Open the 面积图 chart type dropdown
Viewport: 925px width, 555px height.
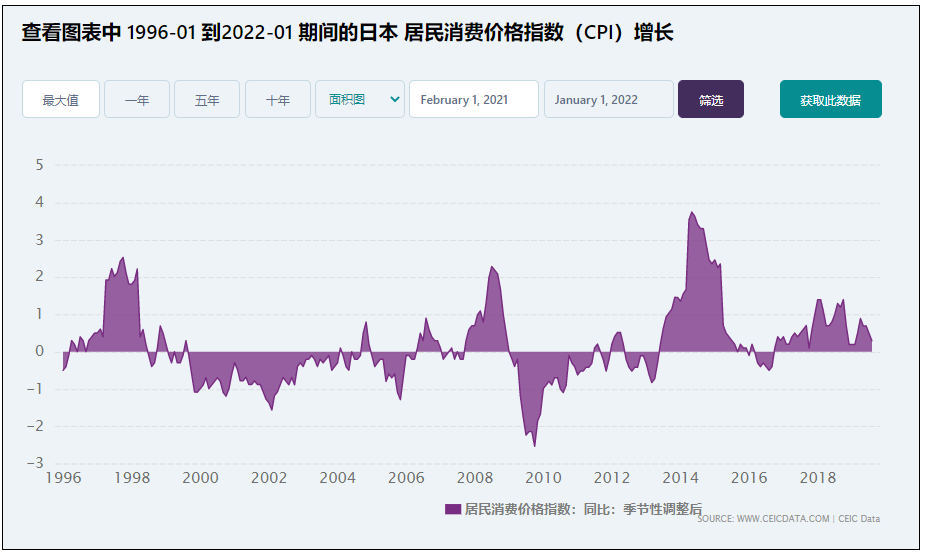click(359, 99)
